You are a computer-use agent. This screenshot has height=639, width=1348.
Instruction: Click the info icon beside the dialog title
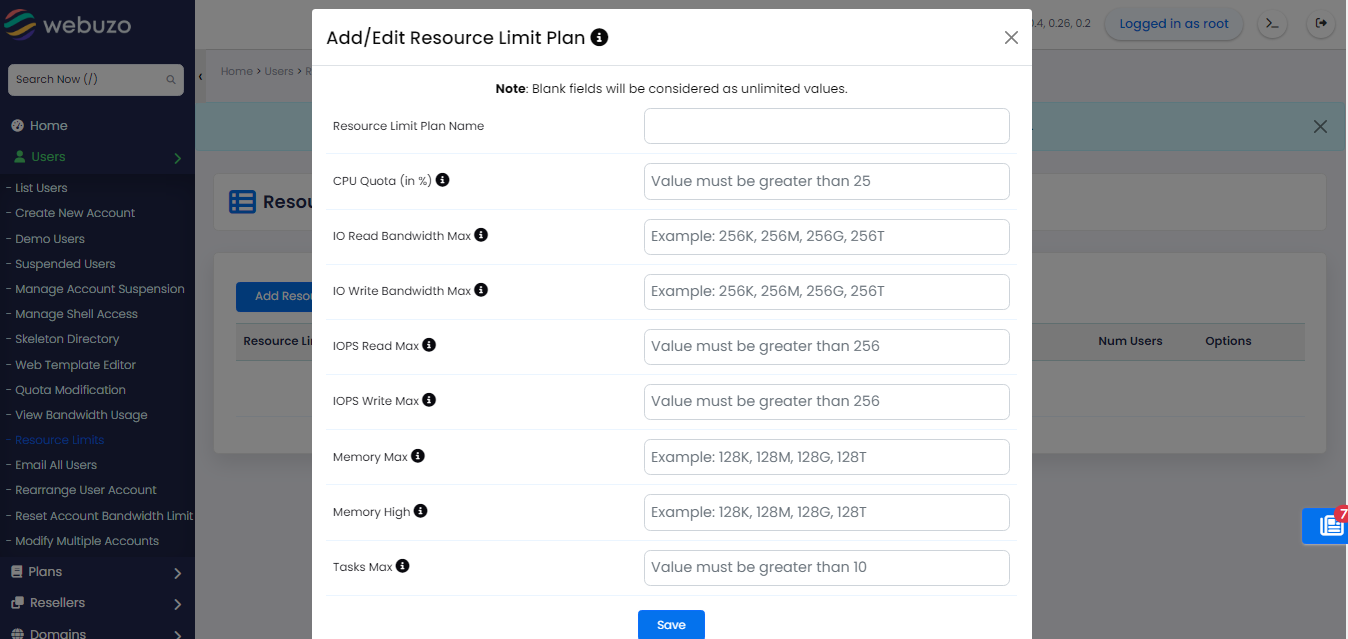click(x=599, y=37)
